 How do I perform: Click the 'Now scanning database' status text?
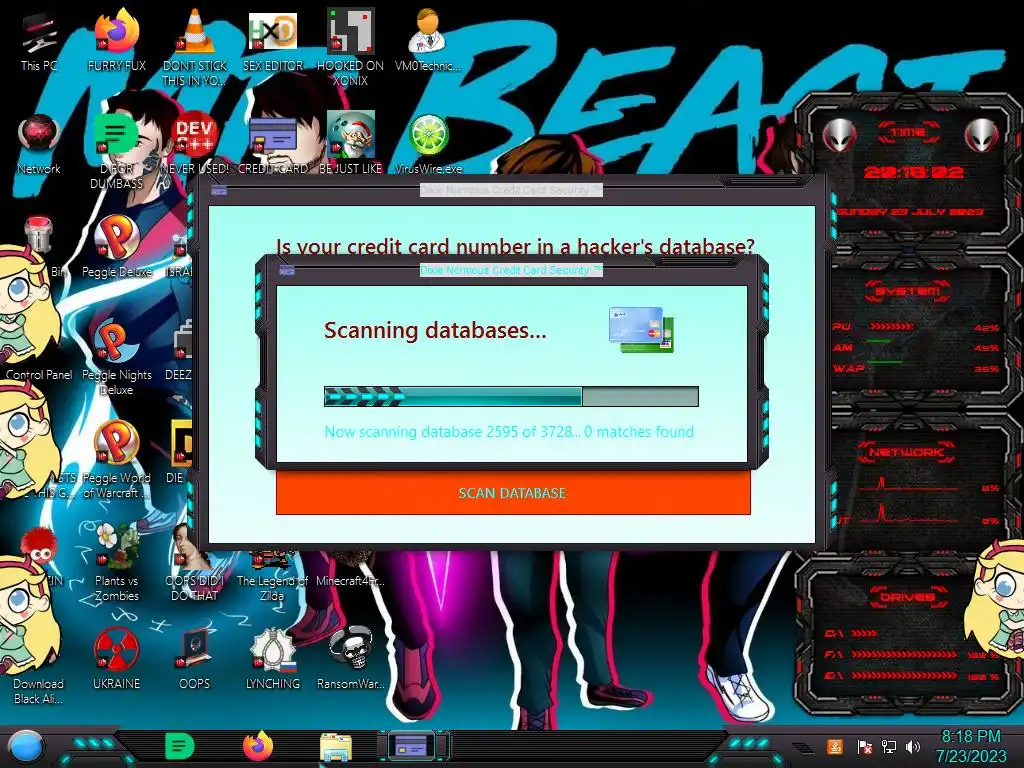(x=509, y=432)
